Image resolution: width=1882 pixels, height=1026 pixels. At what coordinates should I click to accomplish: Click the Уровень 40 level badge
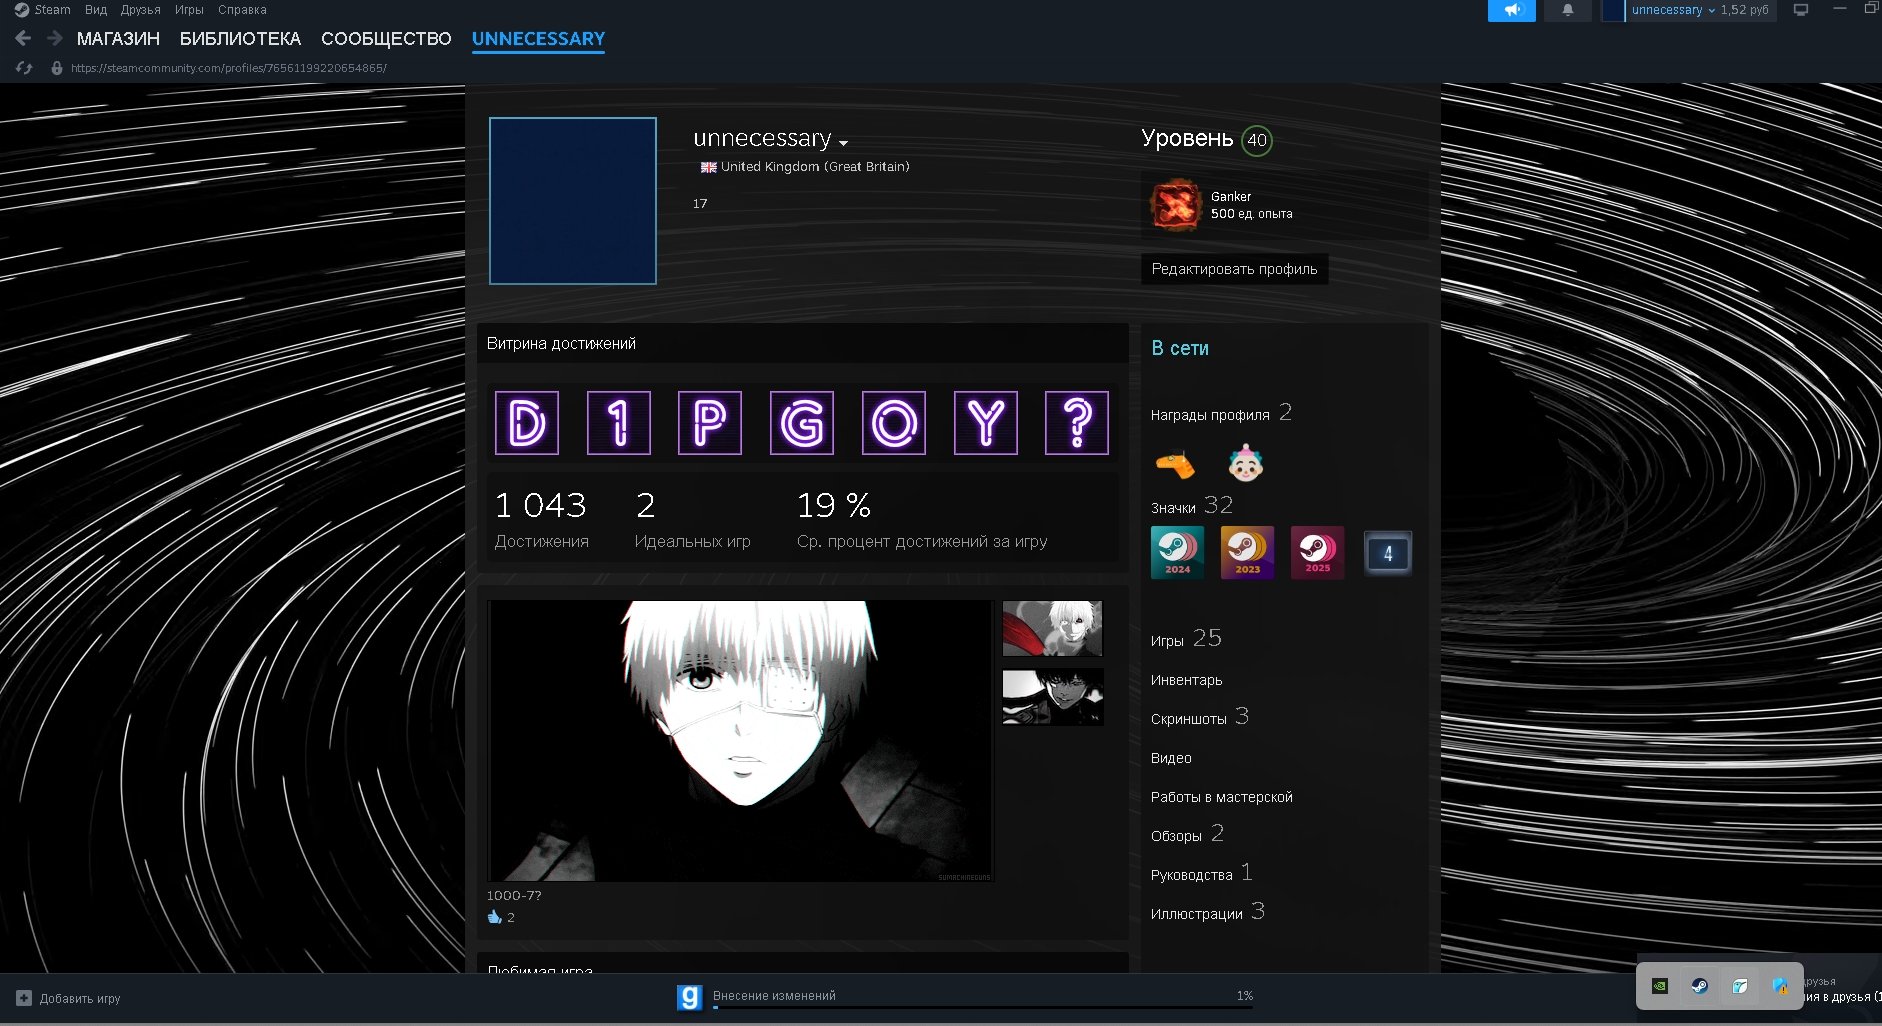click(x=1257, y=140)
